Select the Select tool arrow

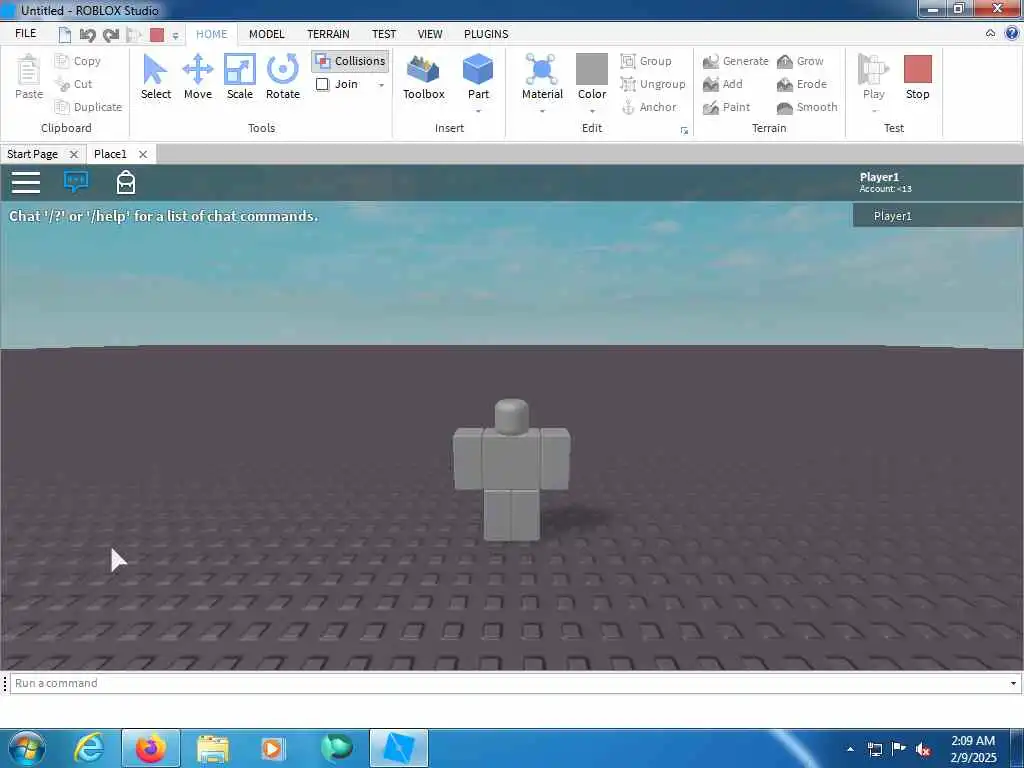[x=155, y=76]
